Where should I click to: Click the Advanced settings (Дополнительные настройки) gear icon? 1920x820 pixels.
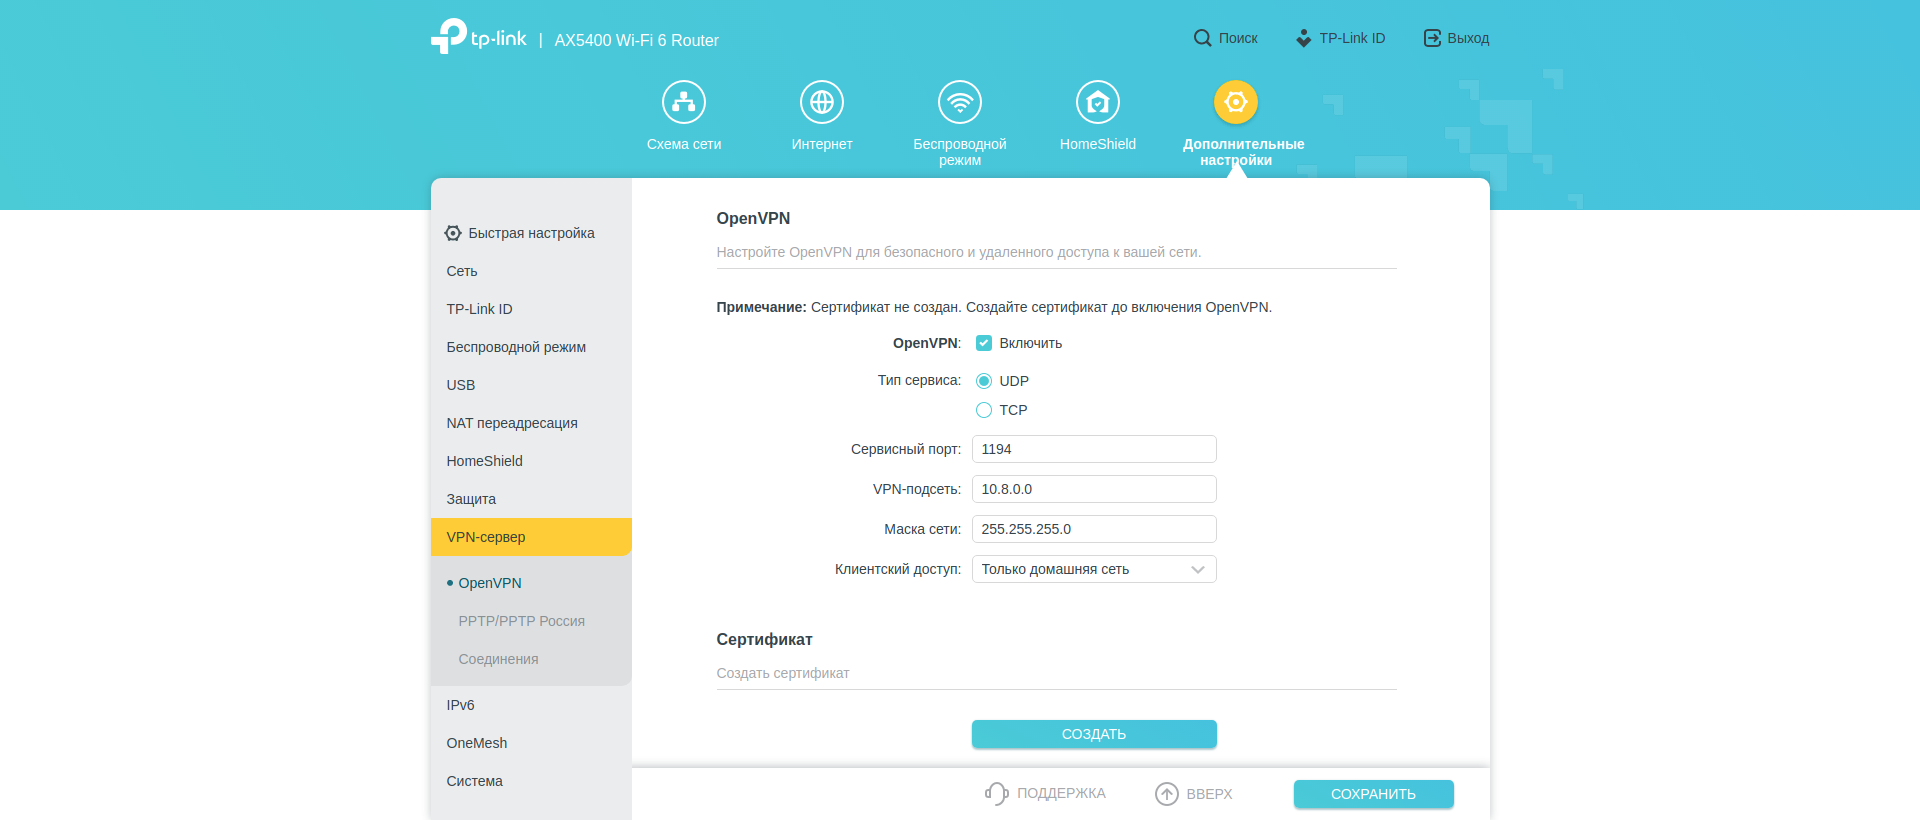(1236, 102)
